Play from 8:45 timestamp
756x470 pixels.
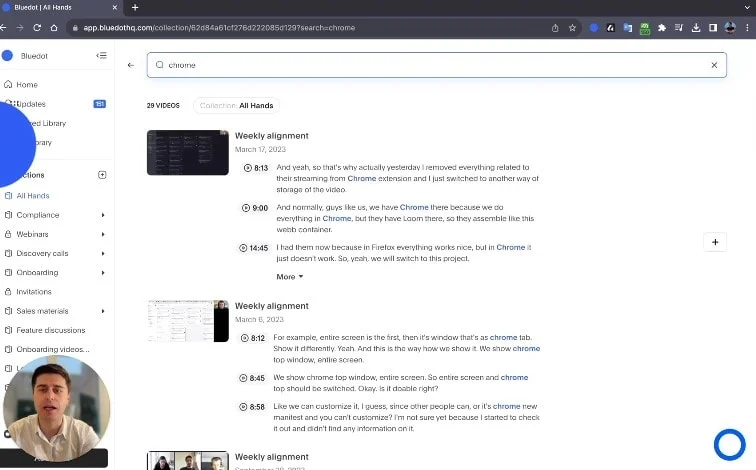click(x=252, y=378)
